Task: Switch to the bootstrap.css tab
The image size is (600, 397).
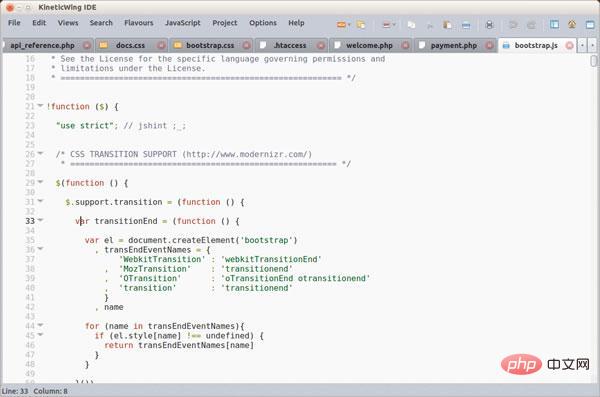Action: point(210,45)
